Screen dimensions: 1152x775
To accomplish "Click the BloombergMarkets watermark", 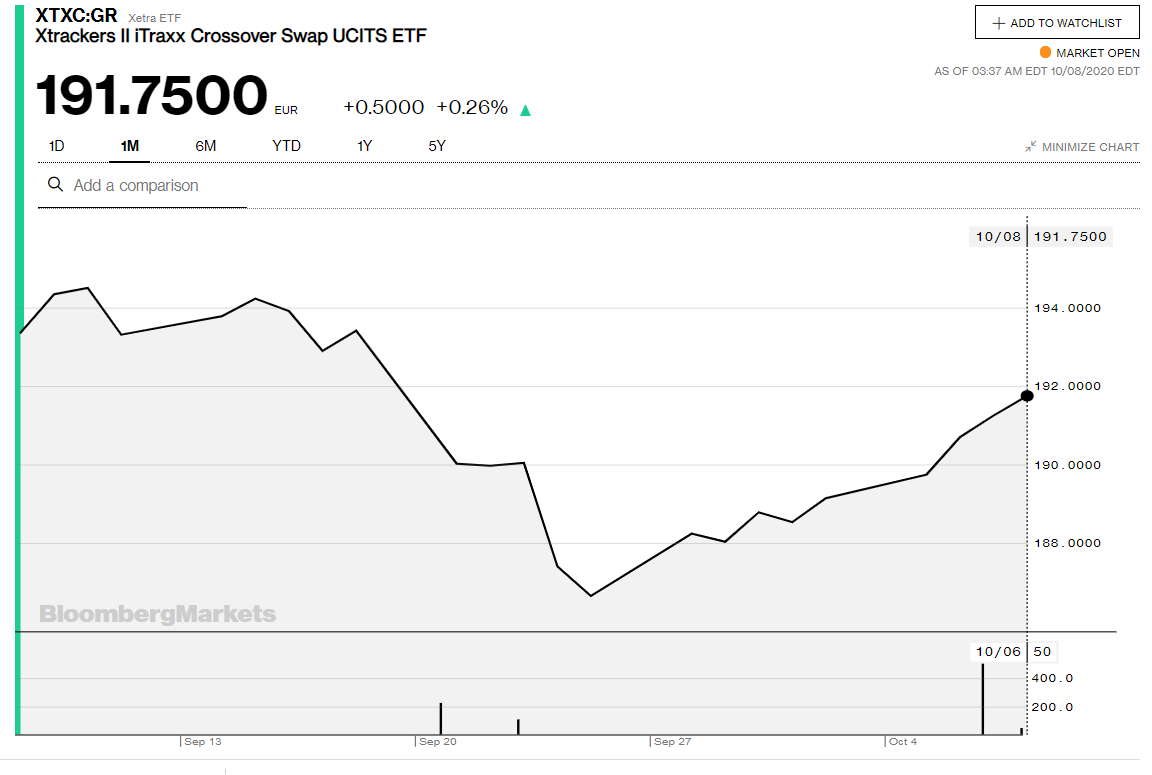I will point(157,614).
